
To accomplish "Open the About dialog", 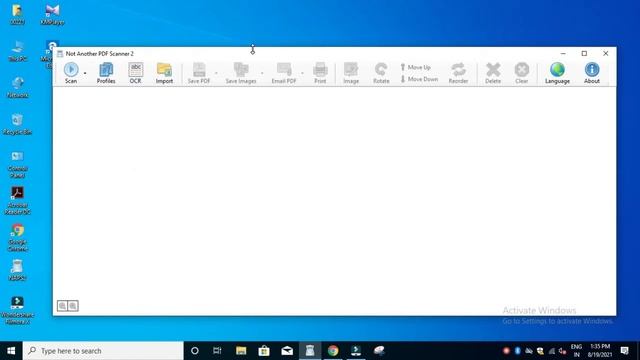I will point(591,73).
